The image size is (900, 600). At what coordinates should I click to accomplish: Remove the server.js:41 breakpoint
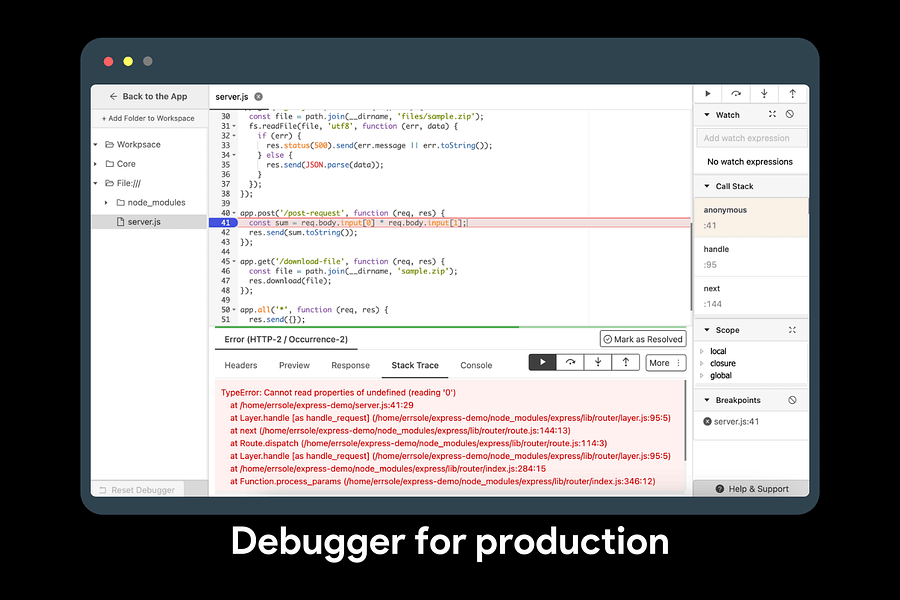(x=707, y=421)
